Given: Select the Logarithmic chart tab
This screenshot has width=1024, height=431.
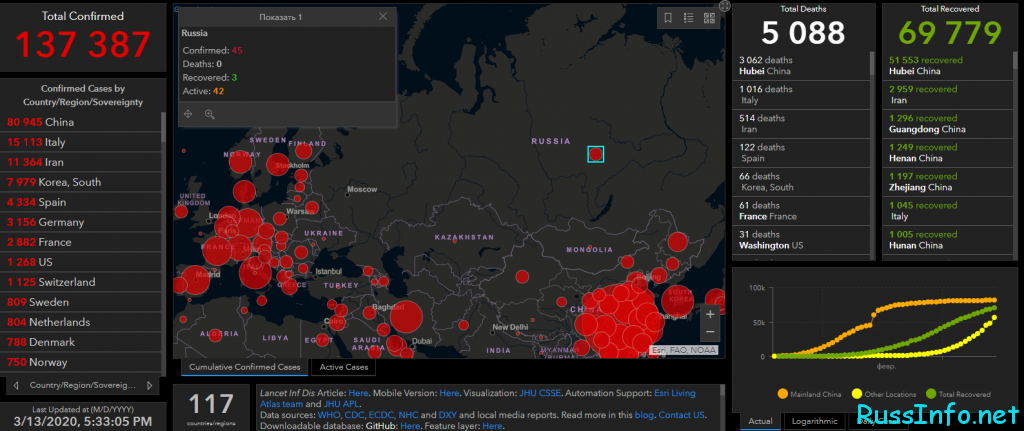Looking at the screenshot, I should (814, 421).
